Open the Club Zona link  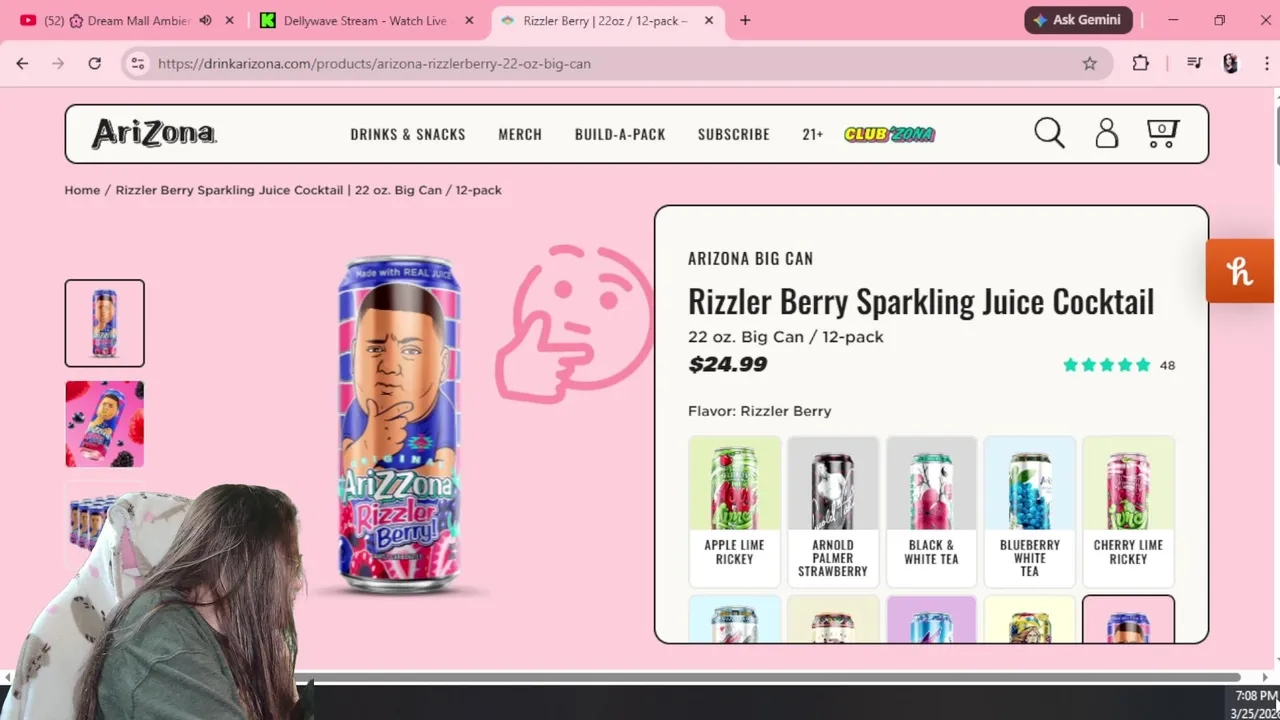pyautogui.click(x=889, y=134)
